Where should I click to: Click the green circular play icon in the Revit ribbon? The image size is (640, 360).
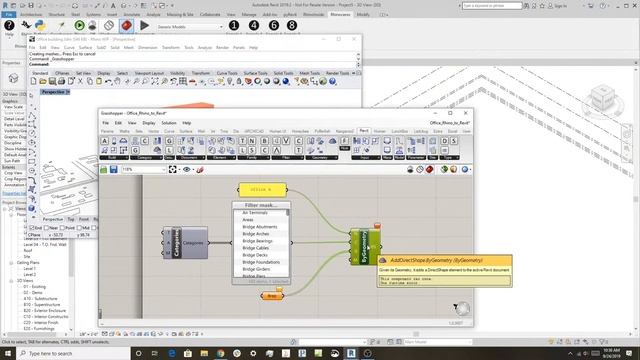click(79, 25)
